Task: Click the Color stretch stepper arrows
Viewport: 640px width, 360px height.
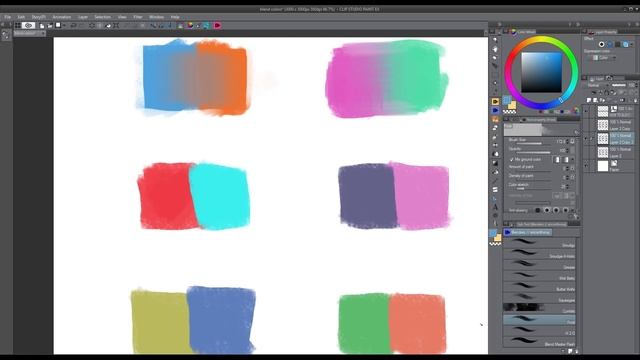Action: (567, 186)
